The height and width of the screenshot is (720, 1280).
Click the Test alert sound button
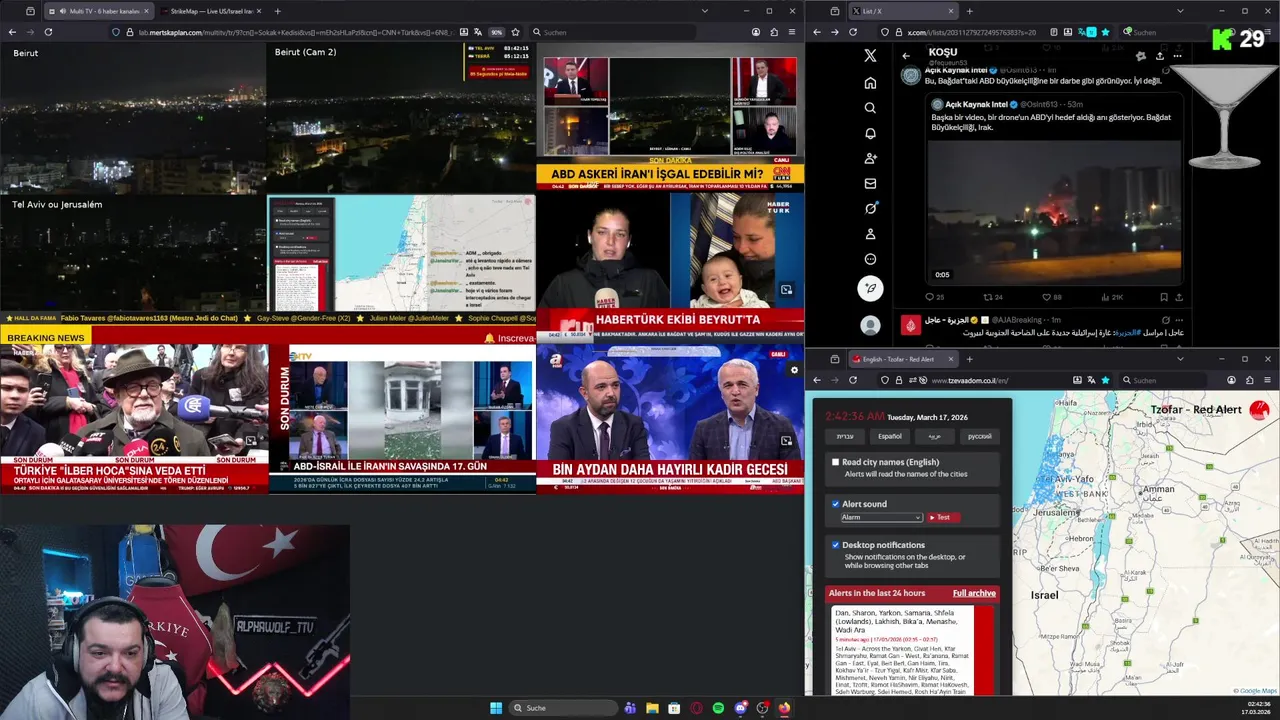[x=942, y=517]
